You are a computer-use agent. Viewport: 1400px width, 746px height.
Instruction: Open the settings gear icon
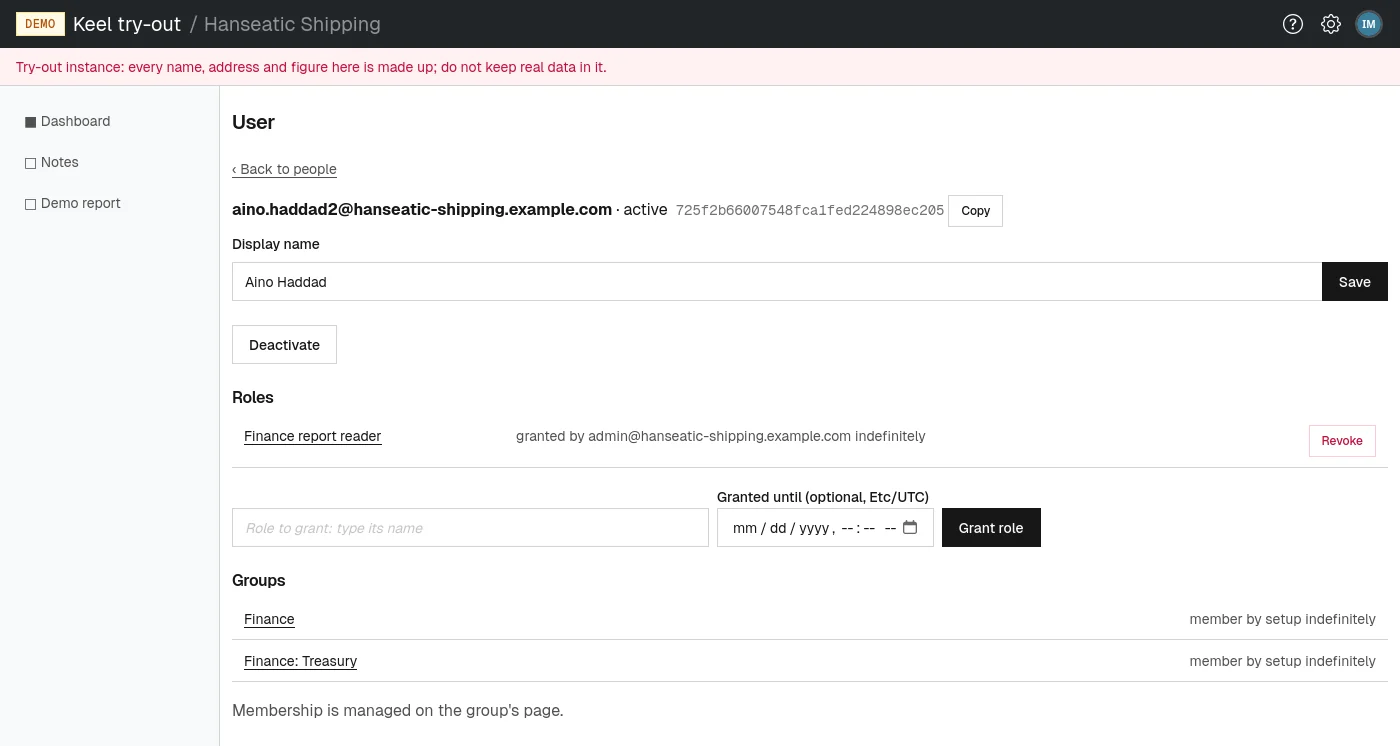pos(1331,24)
